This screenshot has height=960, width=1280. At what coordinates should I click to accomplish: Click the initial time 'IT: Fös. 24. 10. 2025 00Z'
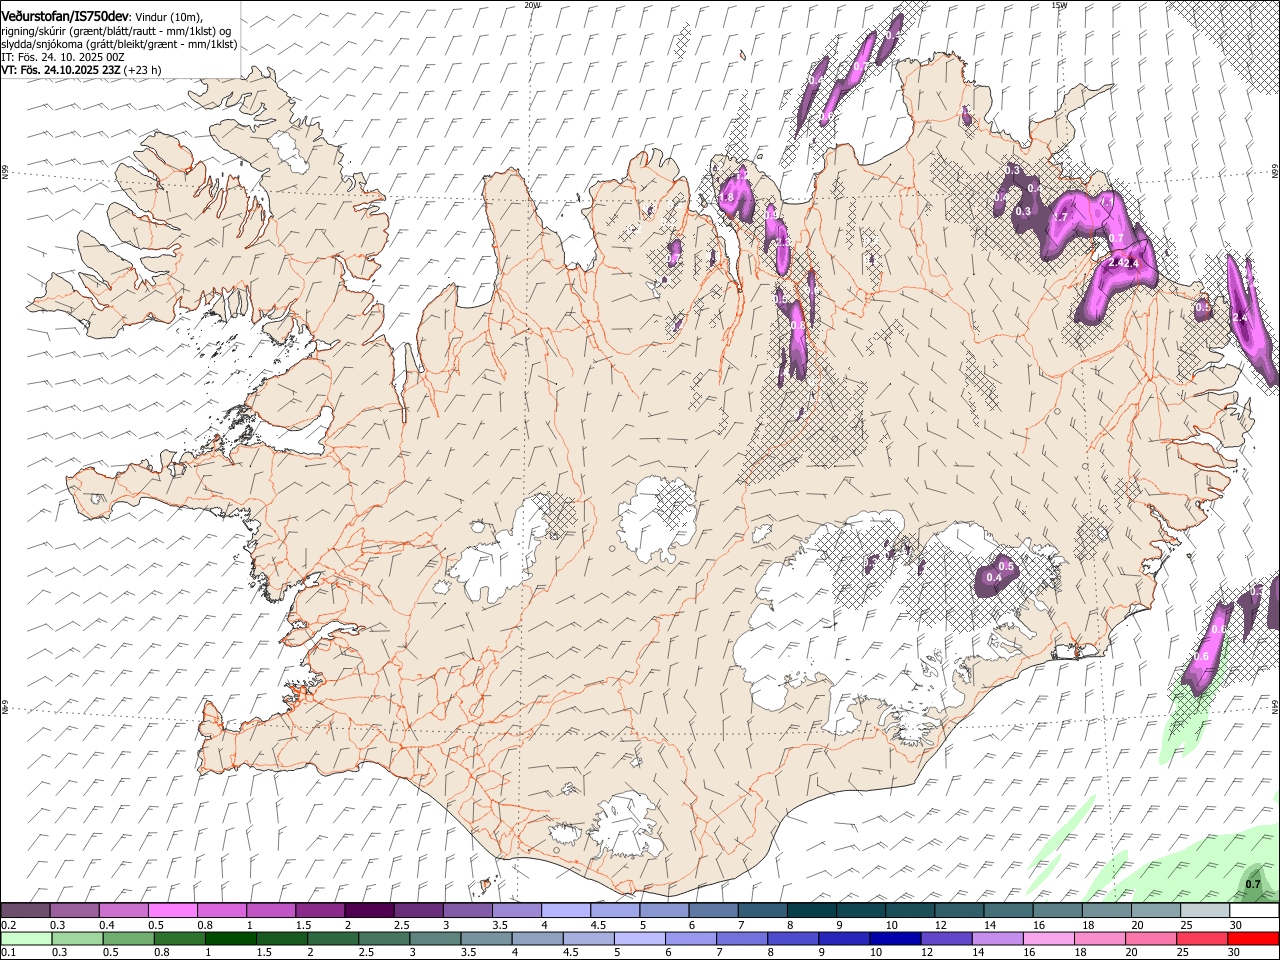point(62,57)
